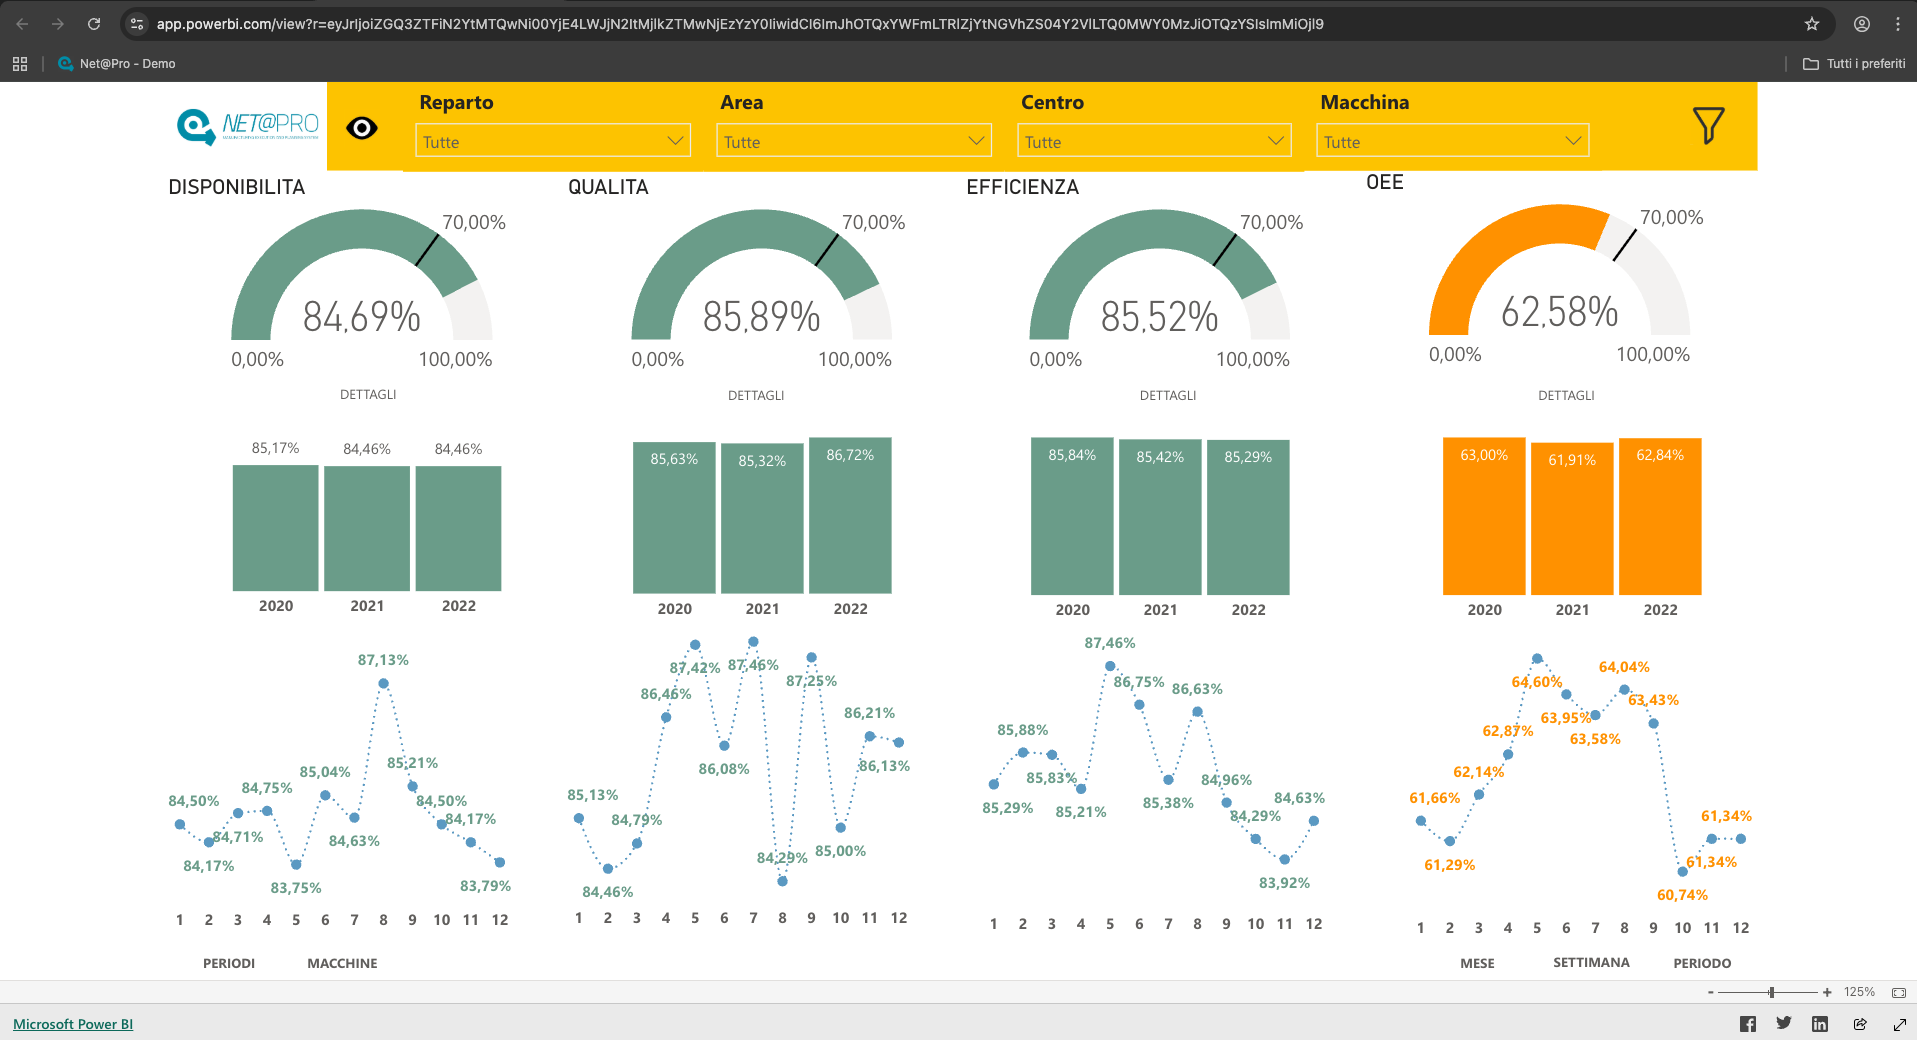Switch to MACCHINE view
This screenshot has height=1040, width=1917.
coord(342,963)
